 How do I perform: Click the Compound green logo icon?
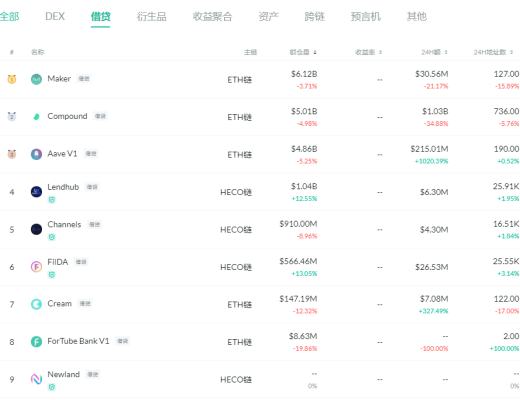pyautogui.click(x=36, y=117)
